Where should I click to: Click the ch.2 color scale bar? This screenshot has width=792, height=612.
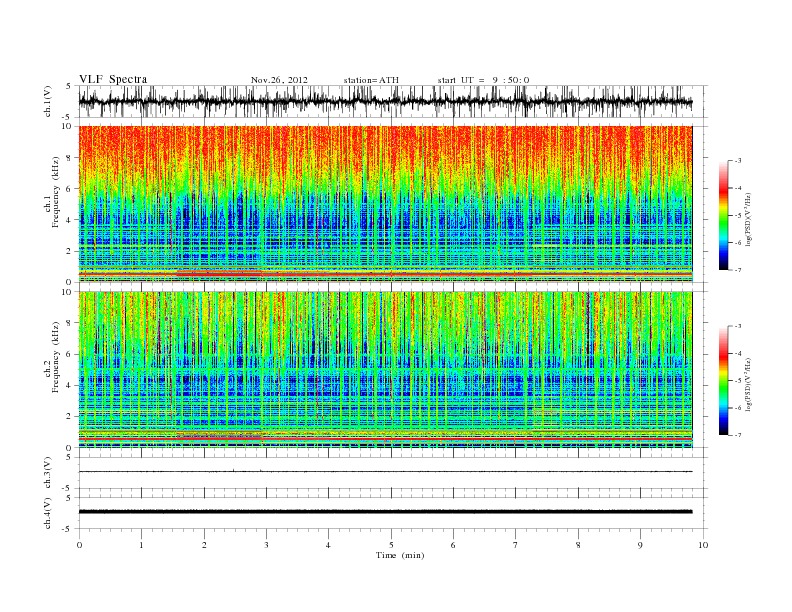point(723,381)
